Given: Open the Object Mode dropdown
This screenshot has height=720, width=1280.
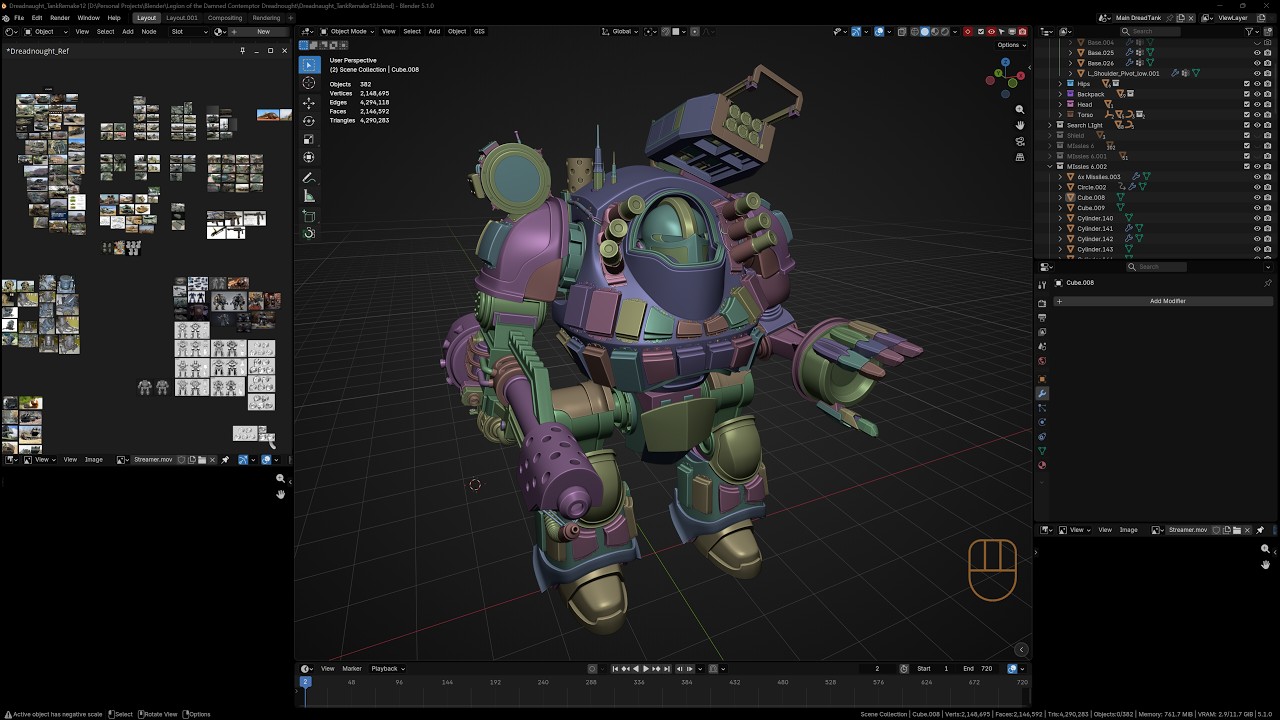Looking at the screenshot, I should click(347, 31).
